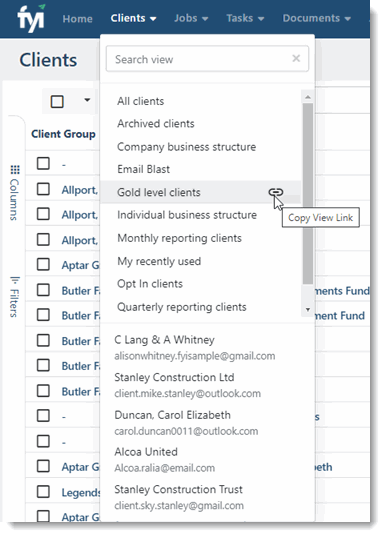This screenshot has width=385, height=537.
Task: Open the Tasks menu
Action: 245,18
